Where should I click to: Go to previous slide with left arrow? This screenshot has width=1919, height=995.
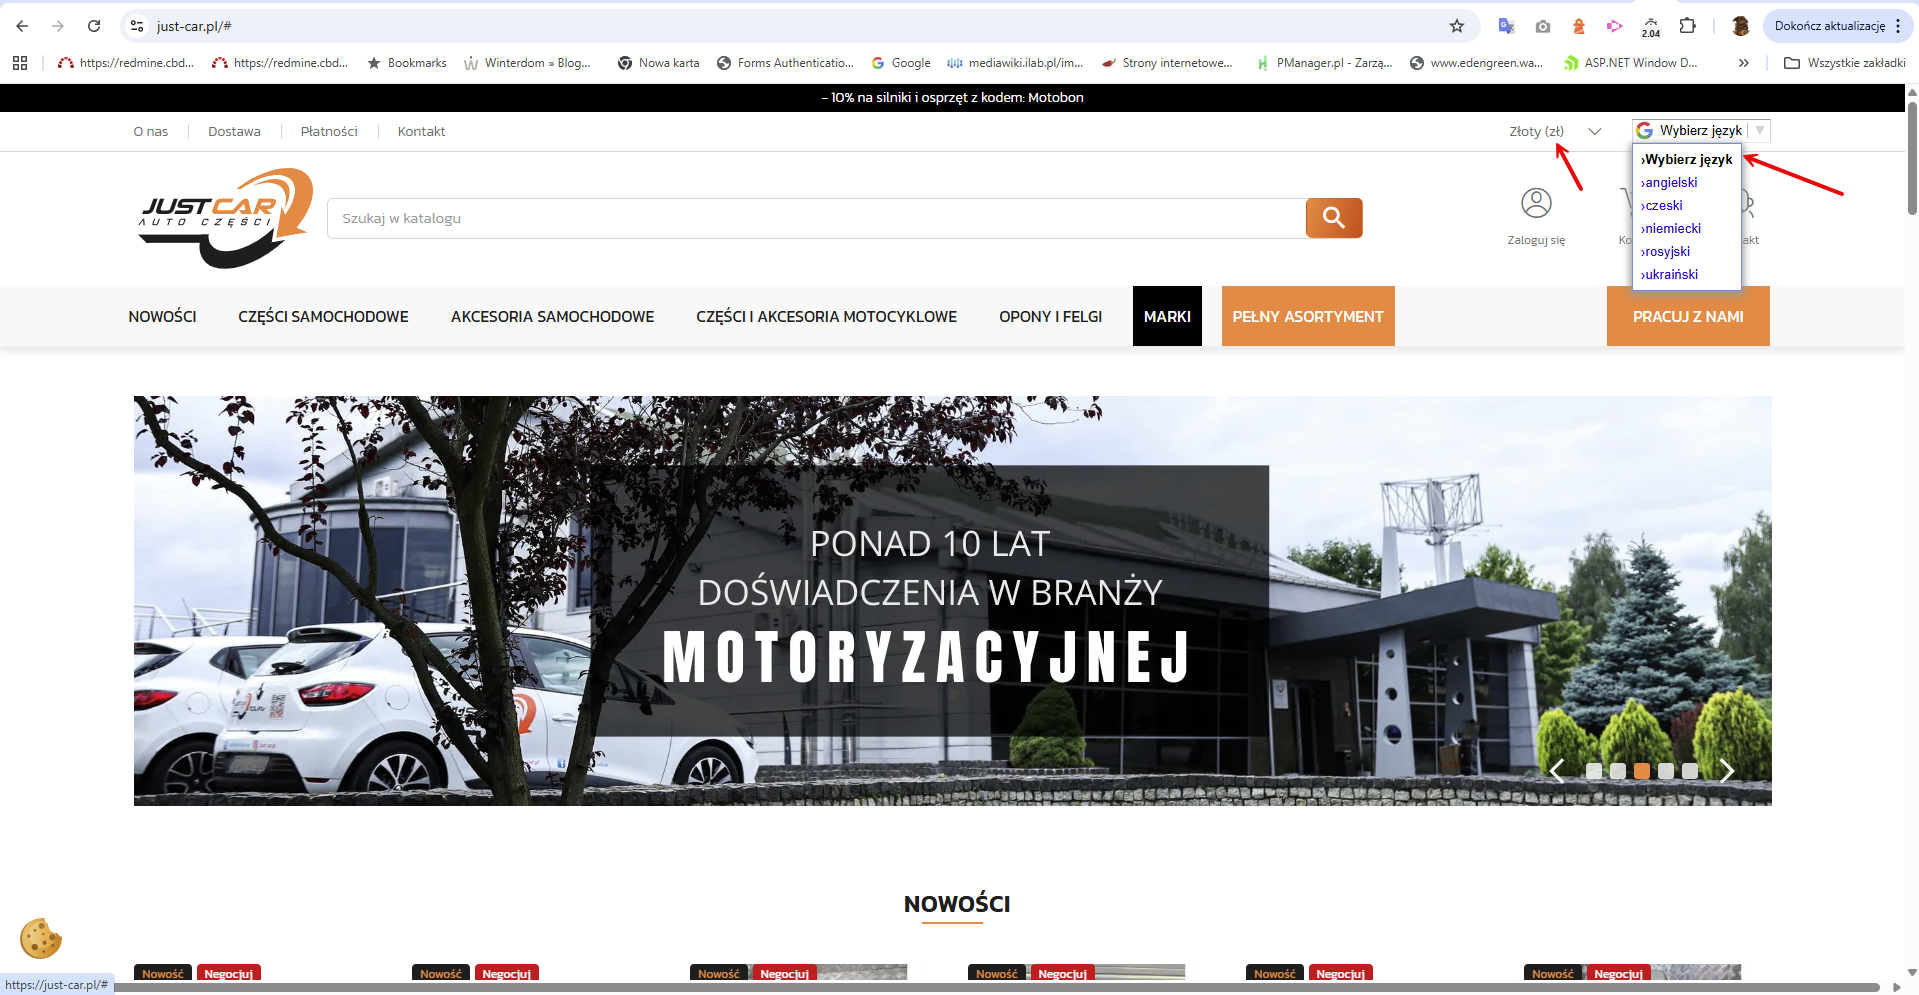click(1556, 770)
